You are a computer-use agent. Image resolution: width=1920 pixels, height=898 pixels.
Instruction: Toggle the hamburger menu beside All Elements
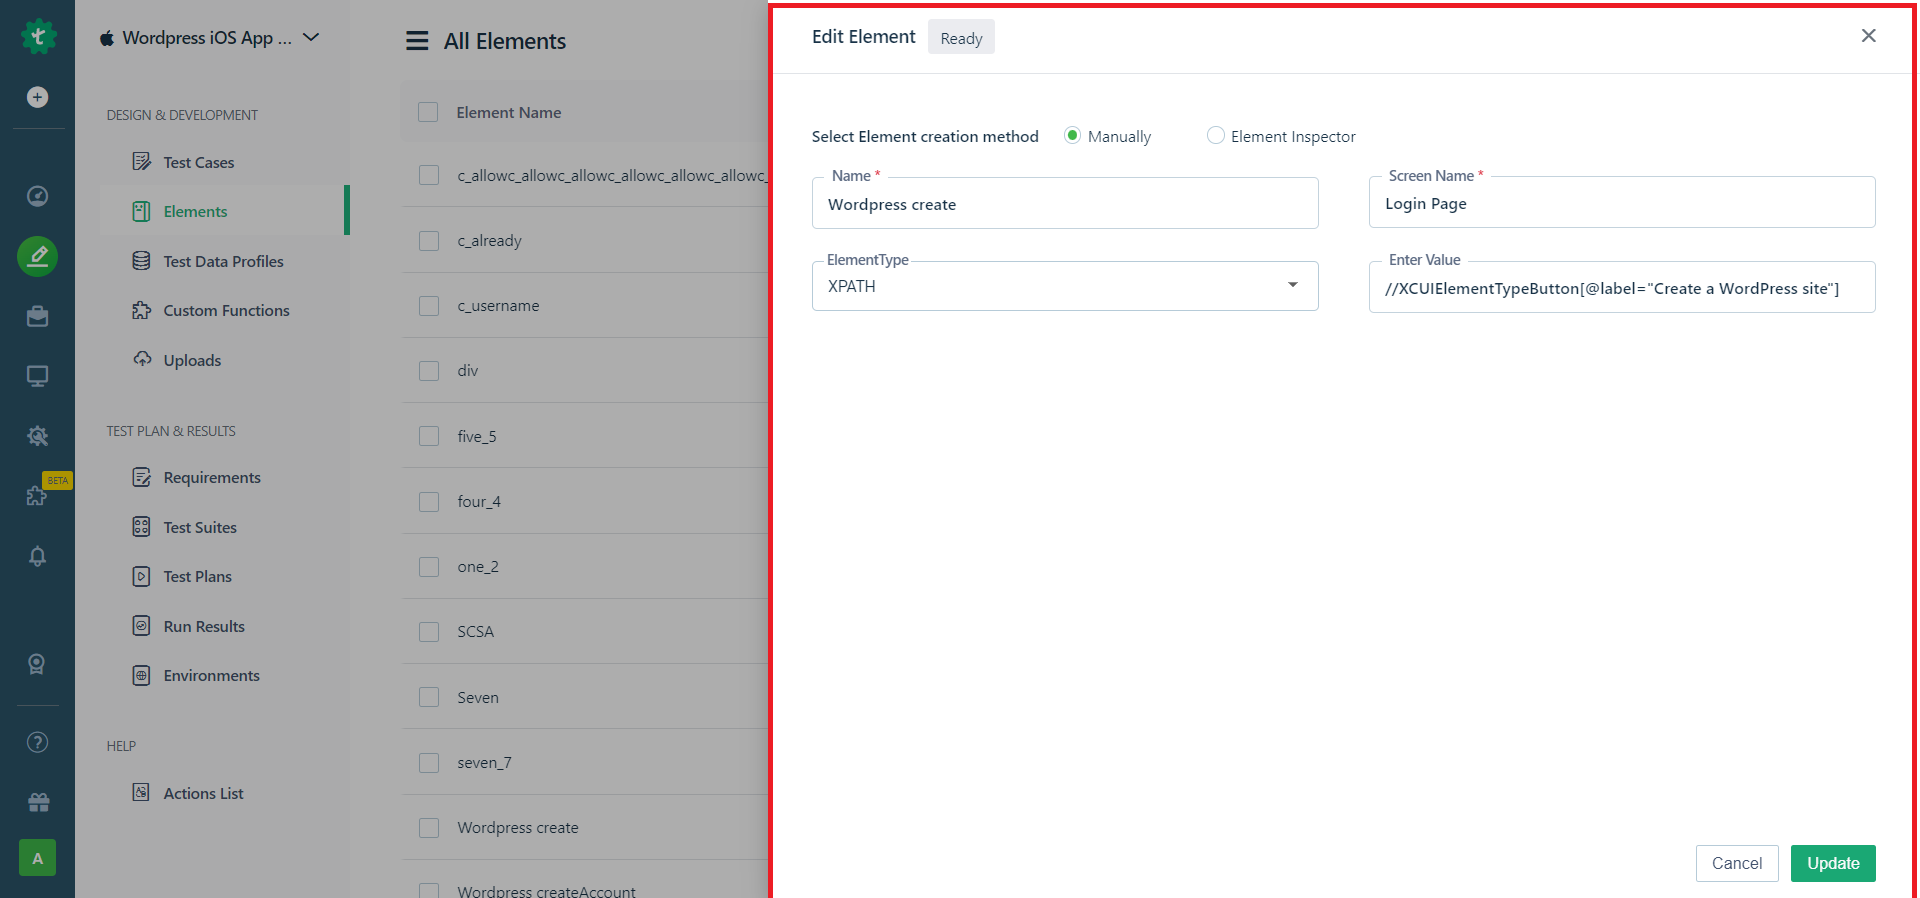pyautogui.click(x=417, y=41)
